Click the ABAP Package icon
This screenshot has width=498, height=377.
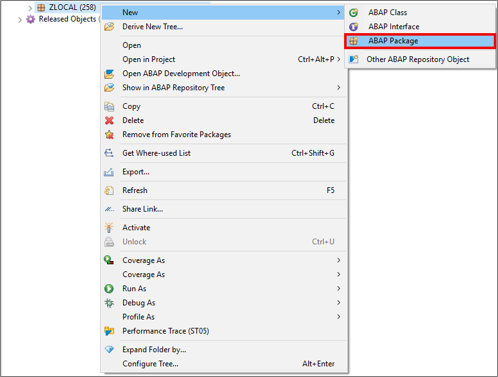click(x=353, y=41)
